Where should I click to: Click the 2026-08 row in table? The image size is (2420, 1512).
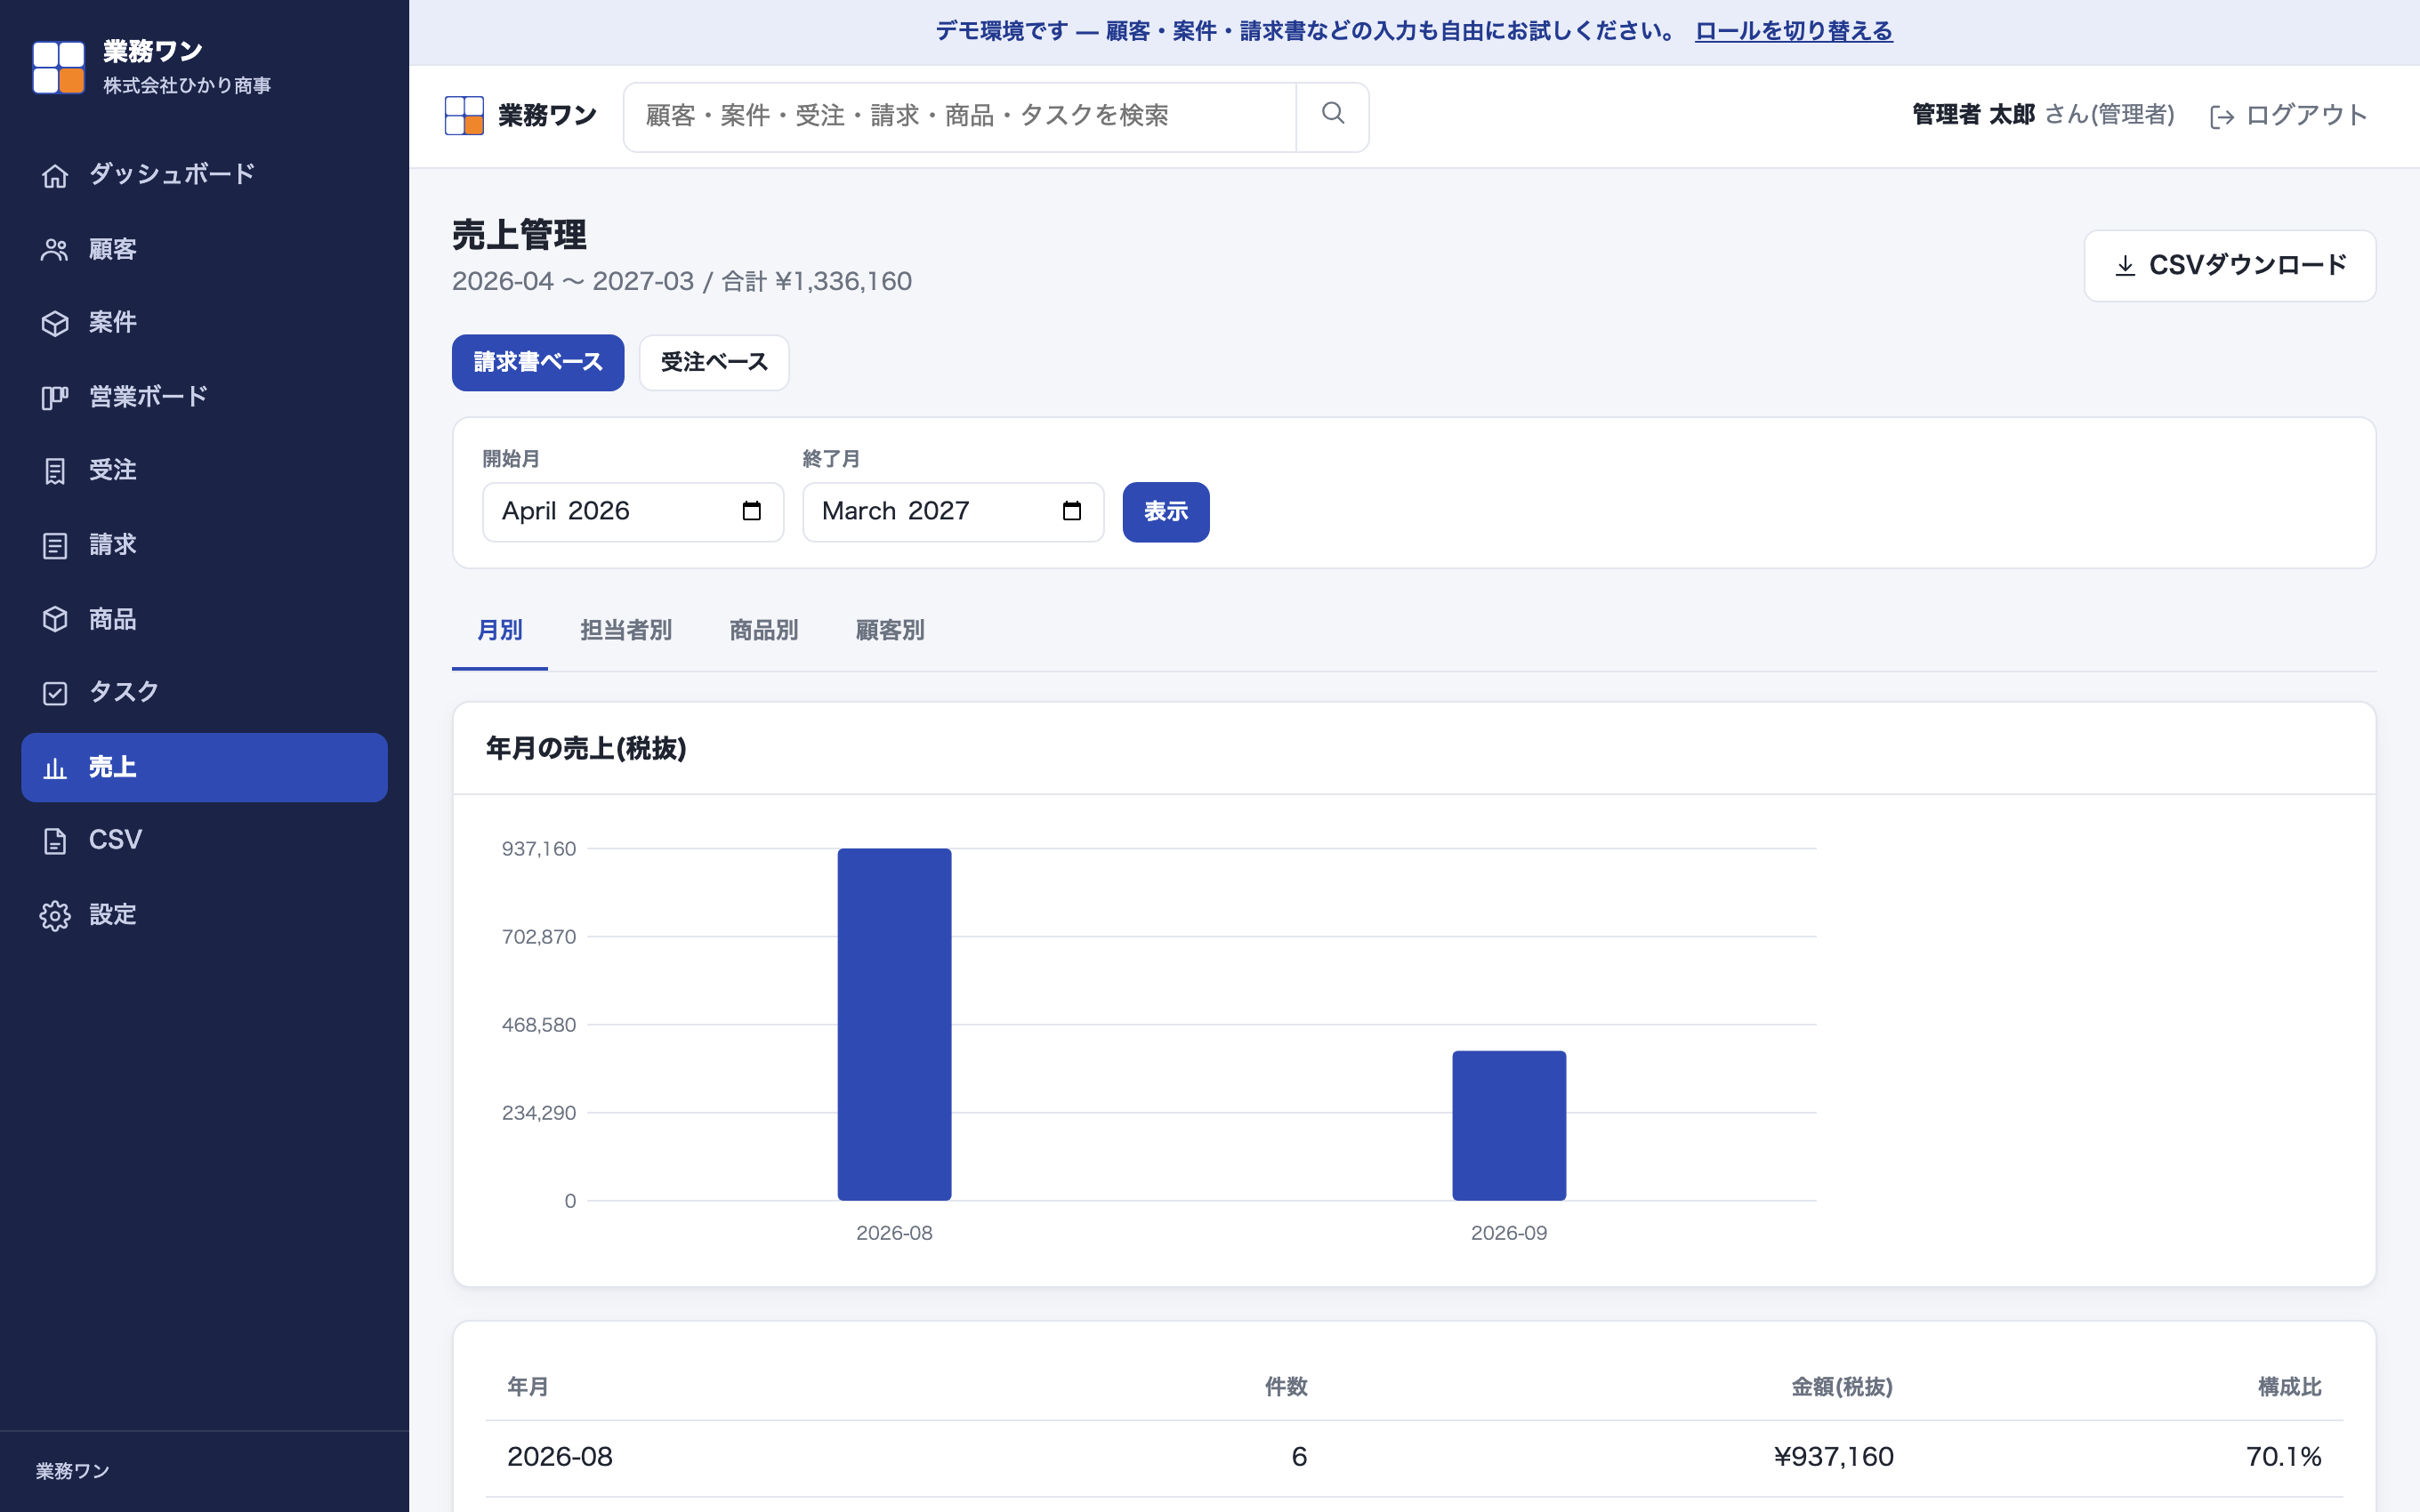pos(1414,1458)
